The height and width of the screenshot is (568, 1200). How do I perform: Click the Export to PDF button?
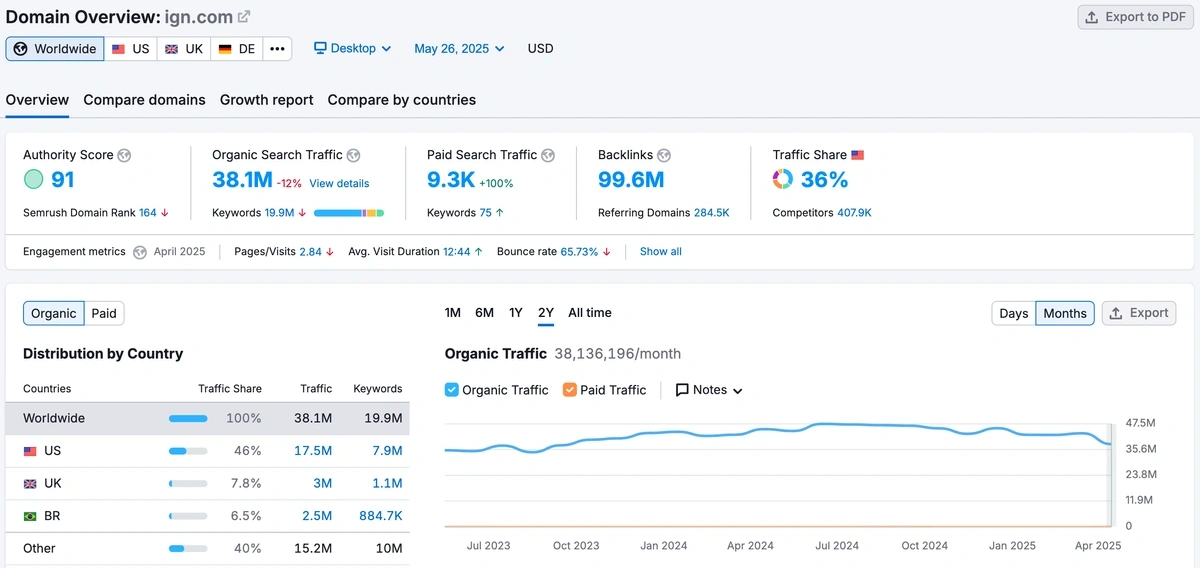coord(1134,17)
